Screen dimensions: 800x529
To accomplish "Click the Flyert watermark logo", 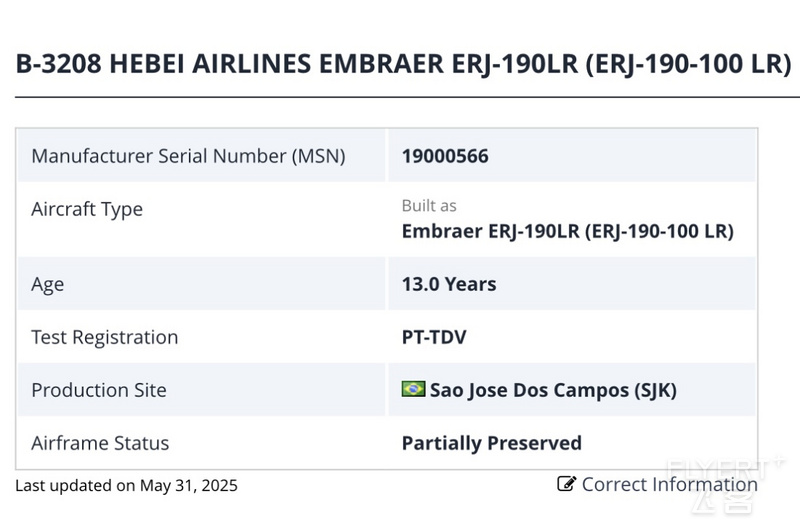I will (x=724, y=485).
